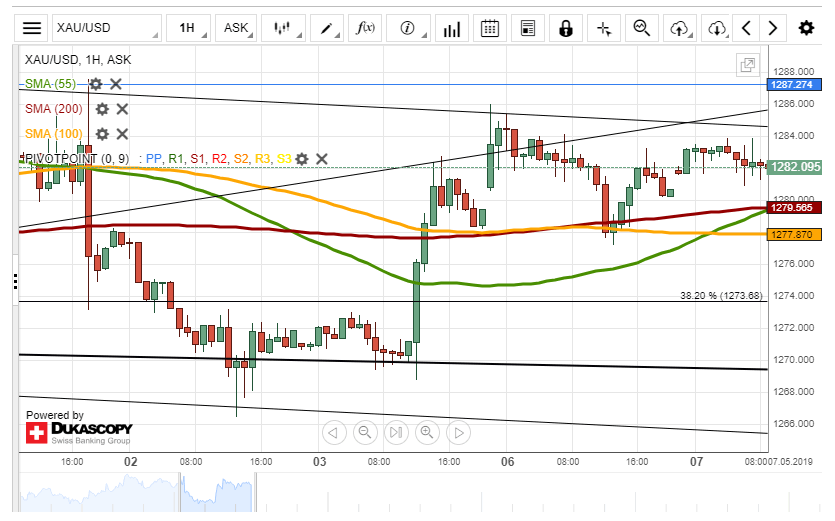This screenshot has width=835, height=521.
Task: Click the SMA (55) indicator label
Action: pyautogui.click(x=50, y=84)
